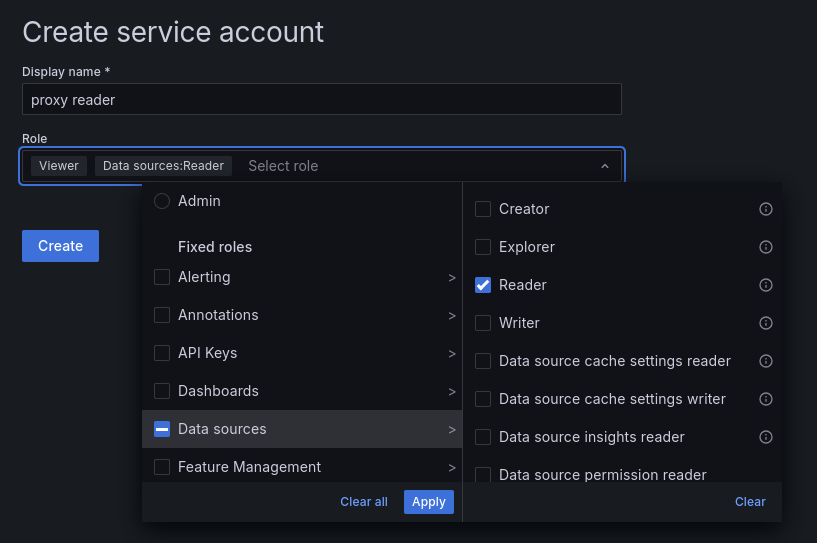Focus the Display name input field
This screenshot has height=543, width=817.
tap(321, 99)
